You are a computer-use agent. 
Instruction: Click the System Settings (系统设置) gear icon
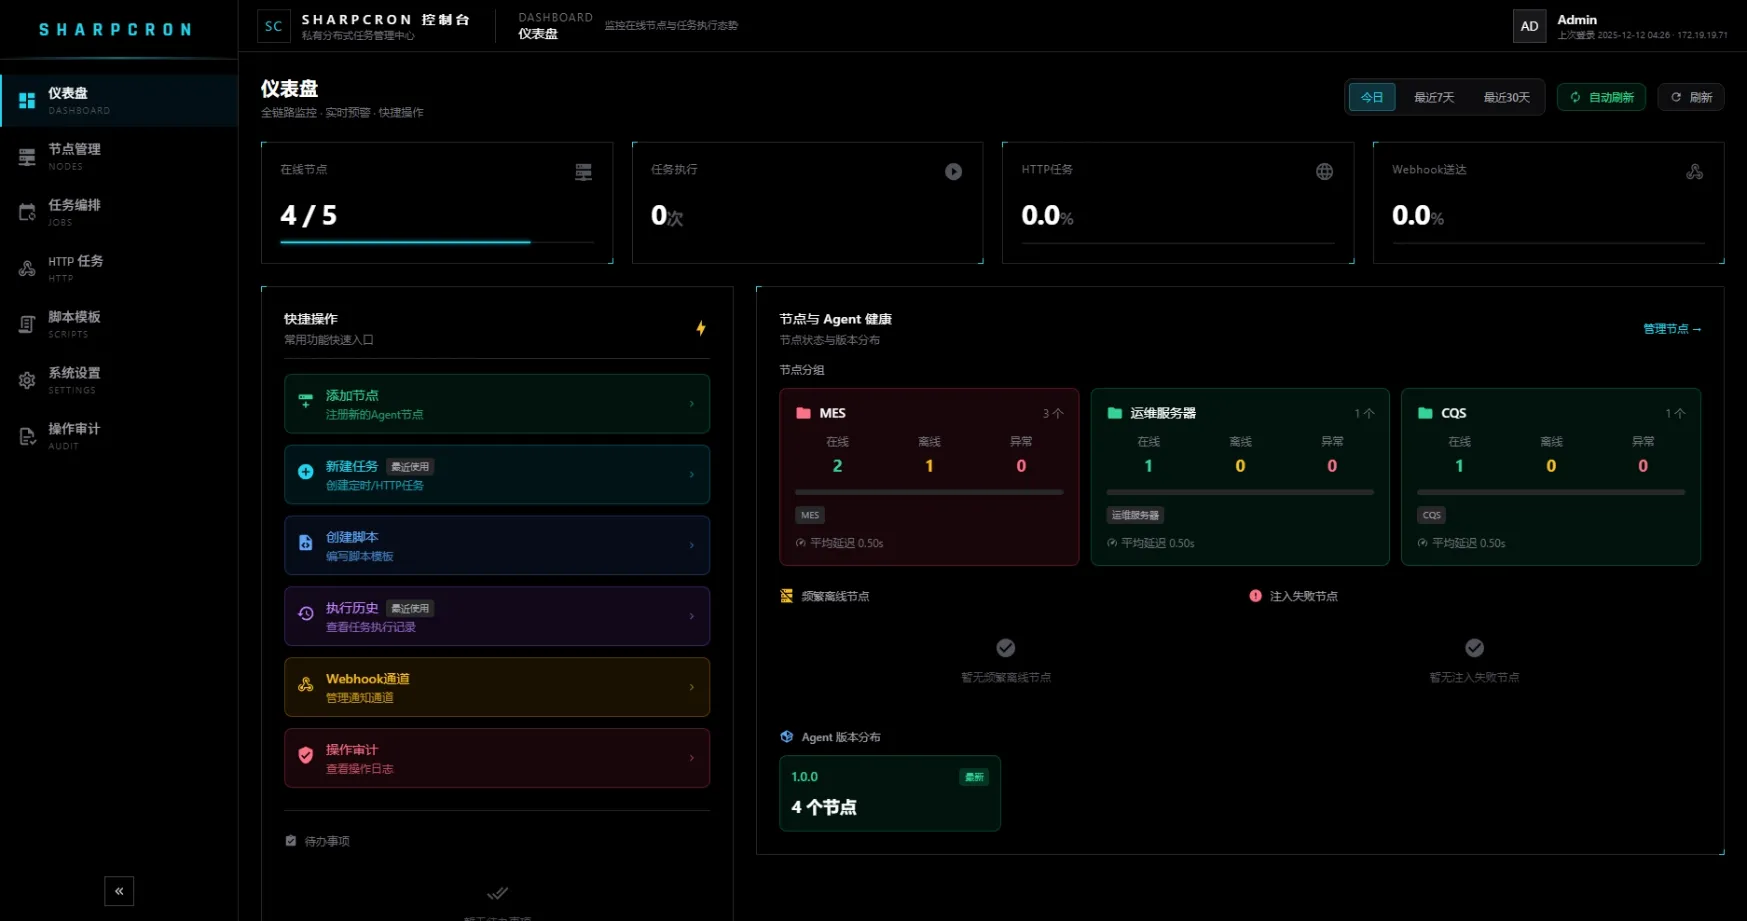click(x=27, y=380)
